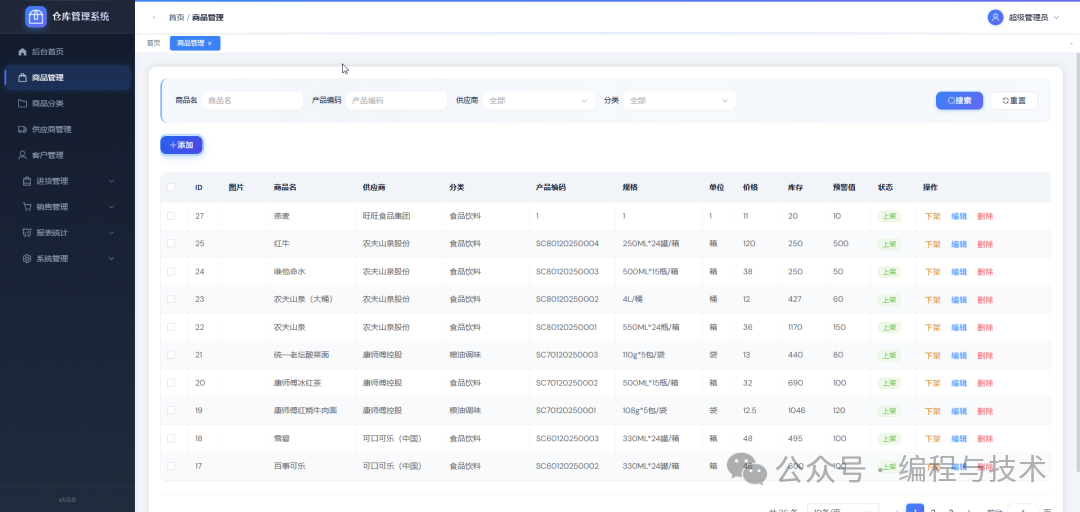Viewport: 1080px width, 512px height.
Task: Tick the checkbox for ID 22 row
Action: point(171,327)
